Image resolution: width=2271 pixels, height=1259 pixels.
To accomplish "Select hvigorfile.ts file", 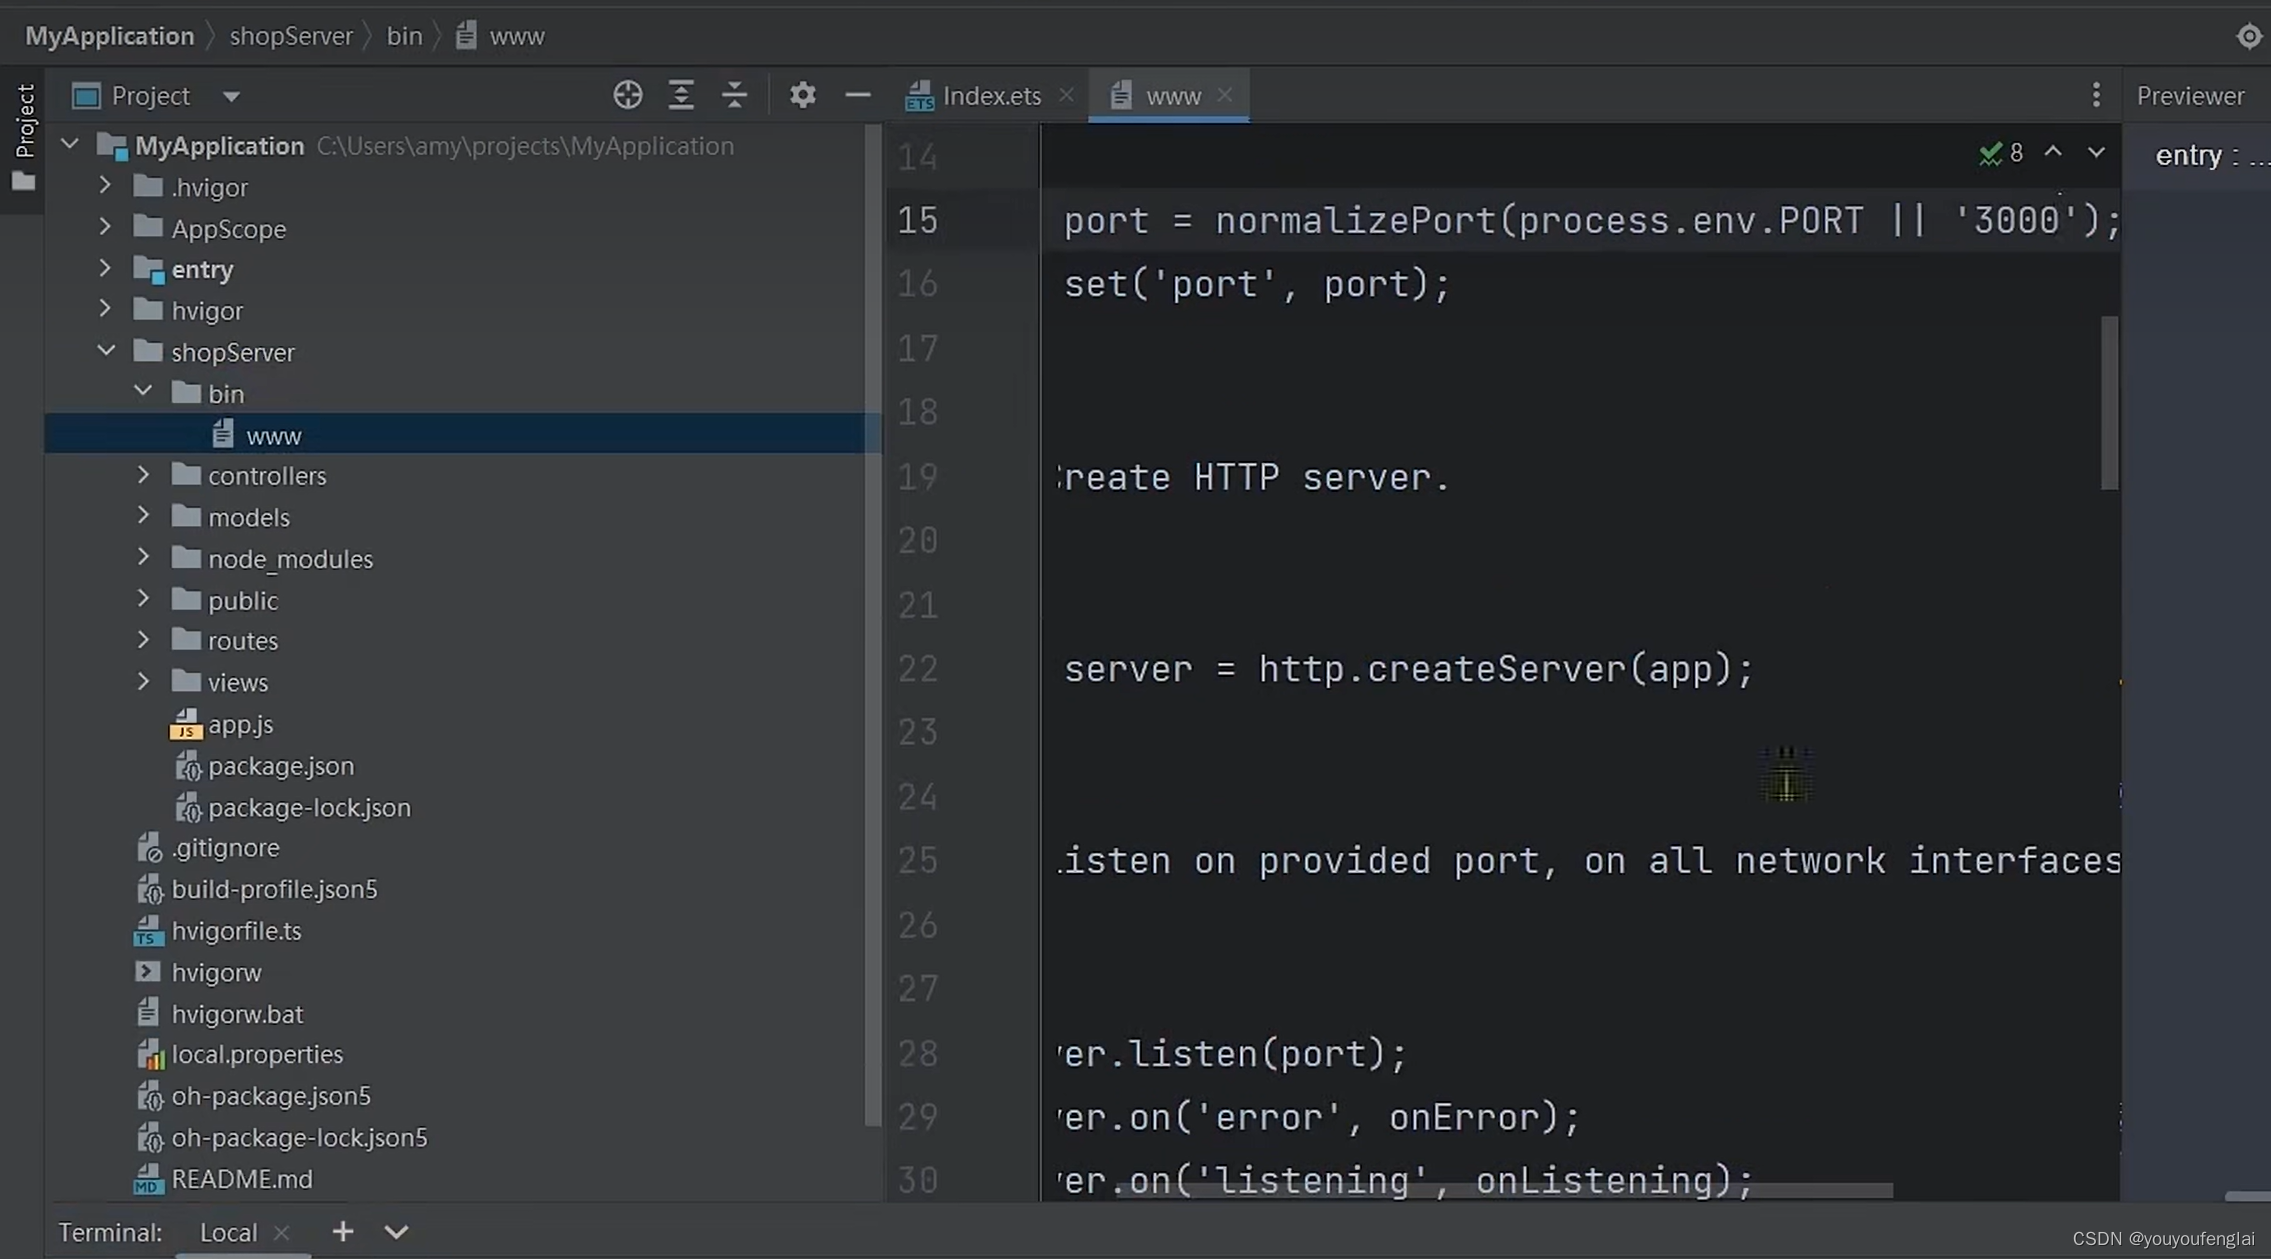I will (236, 931).
